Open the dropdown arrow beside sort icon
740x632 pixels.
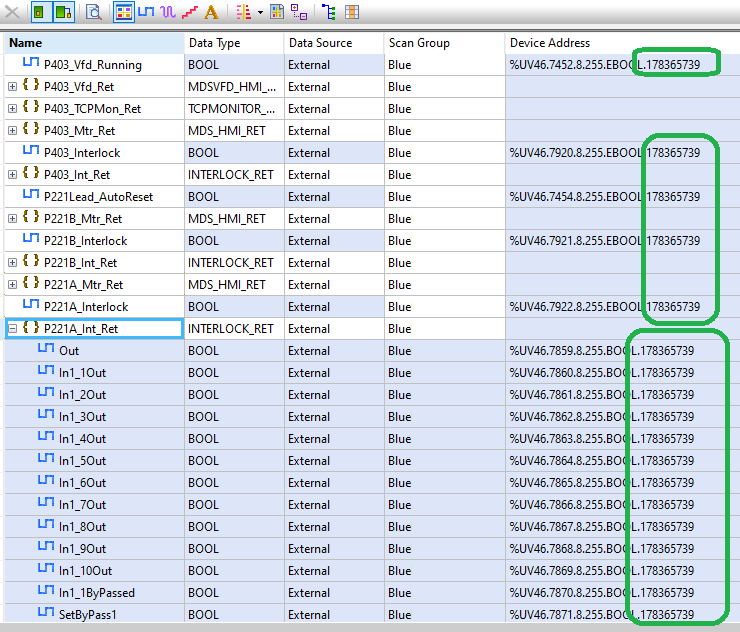[260, 13]
